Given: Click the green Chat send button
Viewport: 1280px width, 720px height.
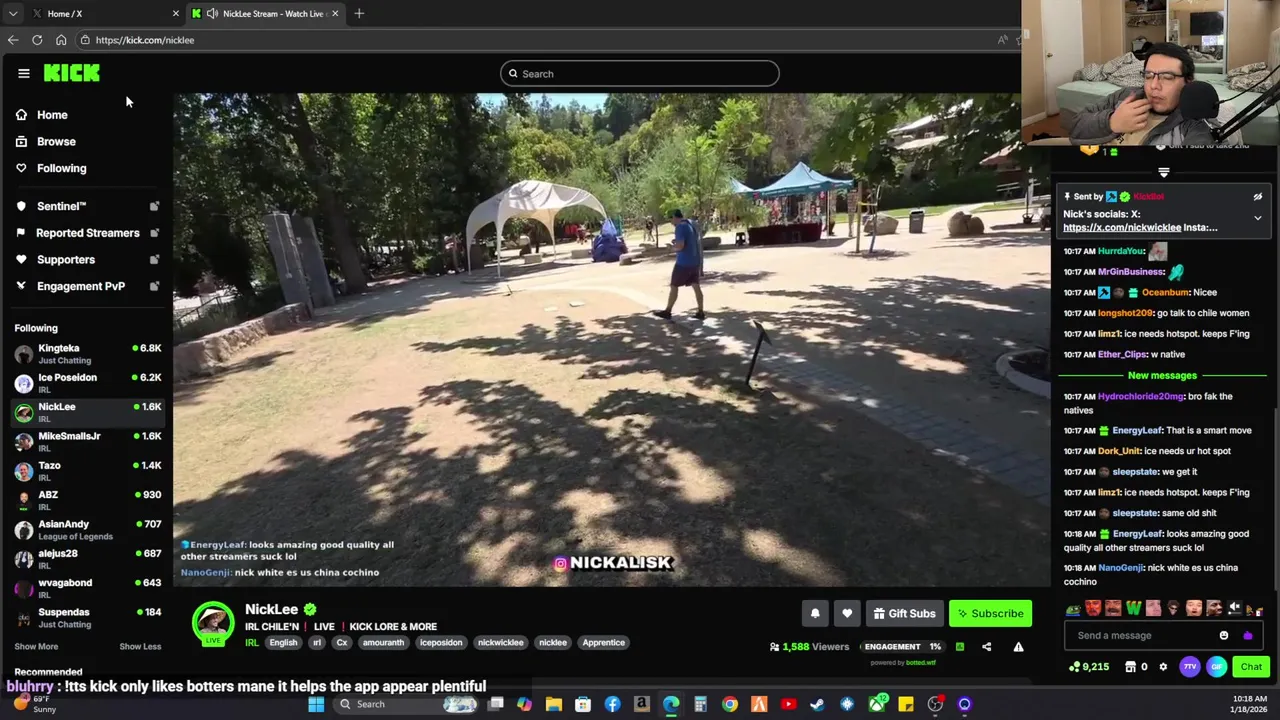Looking at the screenshot, I should (x=1251, y=667).
